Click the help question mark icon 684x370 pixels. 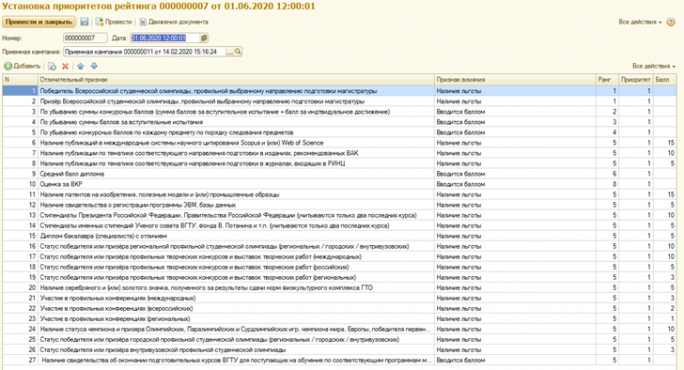click(x=671, y=22)
